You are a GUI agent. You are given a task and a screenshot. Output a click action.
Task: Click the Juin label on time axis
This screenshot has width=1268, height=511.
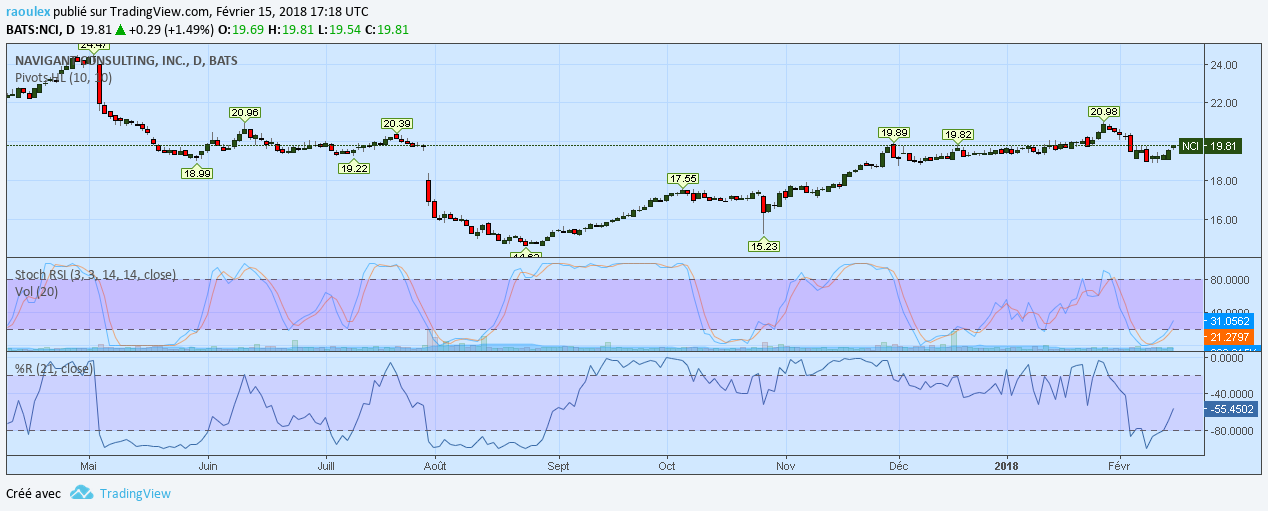pyautogui.click(x=208, y=466)
